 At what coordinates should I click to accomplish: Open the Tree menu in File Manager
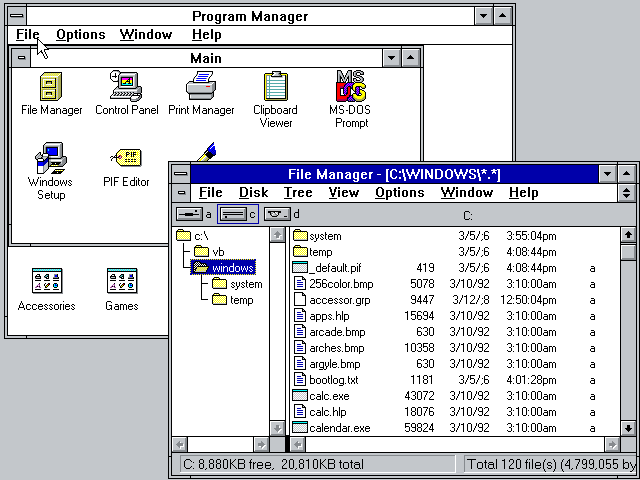[x=298, y=193]
